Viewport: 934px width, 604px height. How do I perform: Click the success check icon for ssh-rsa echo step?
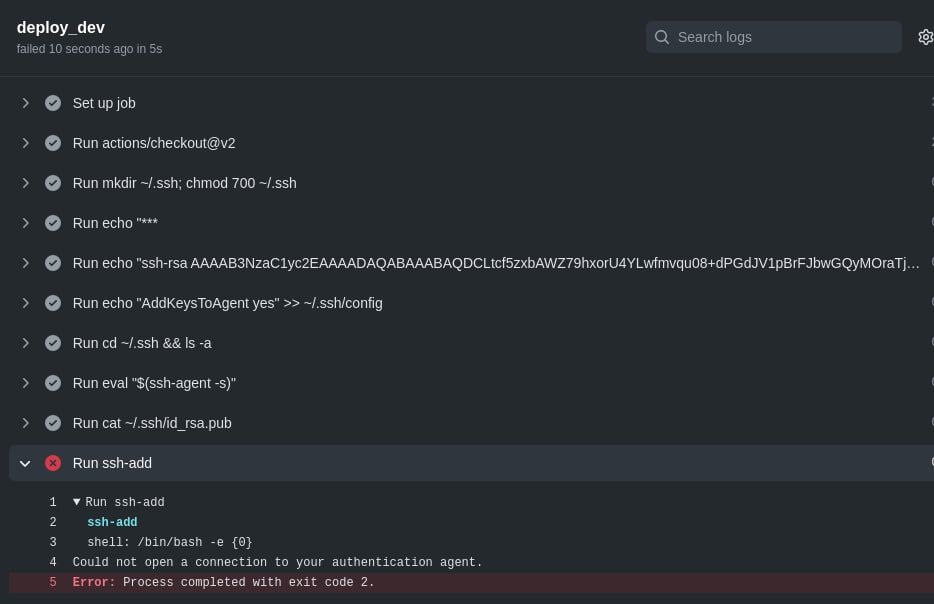coord(53,263)
